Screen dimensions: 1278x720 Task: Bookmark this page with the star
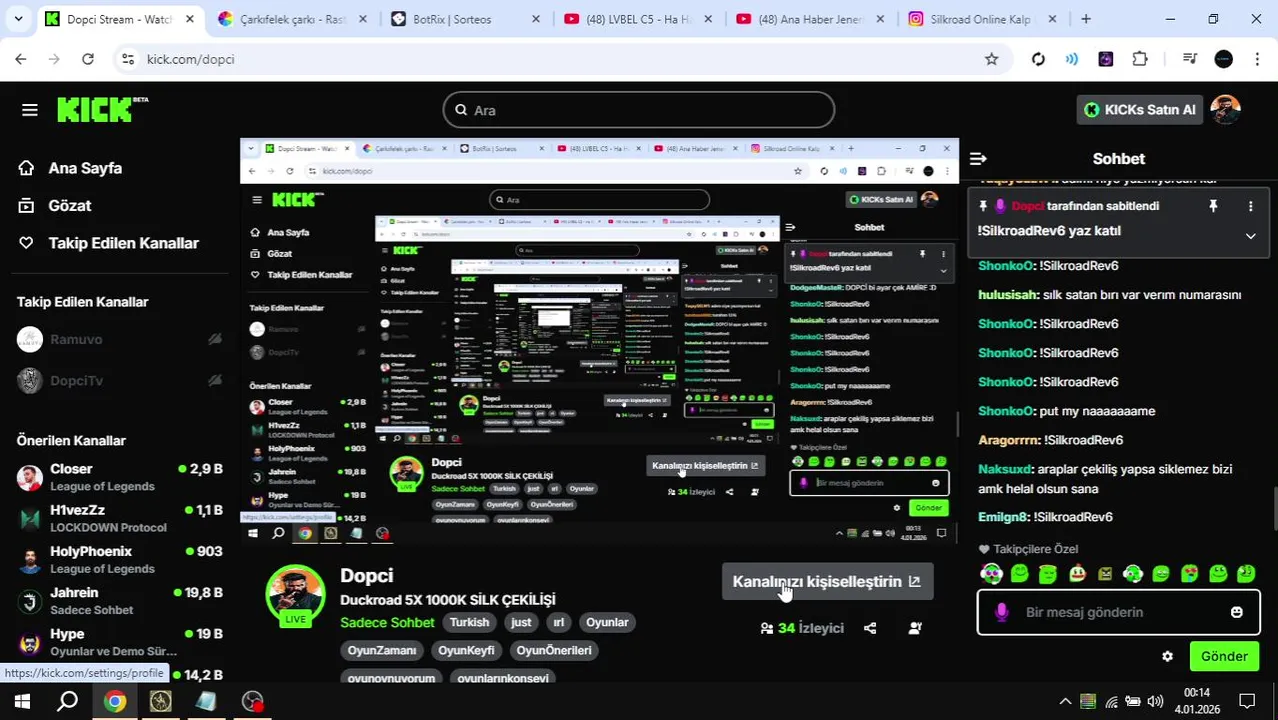991,59
